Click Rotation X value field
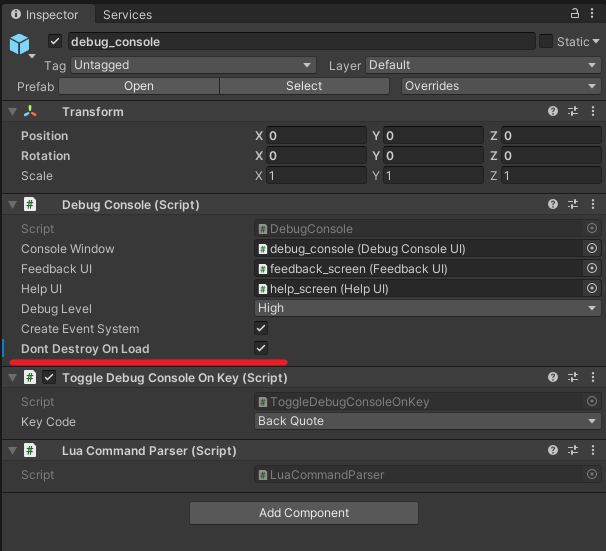The image size is (606, 551). coord(316,156)
